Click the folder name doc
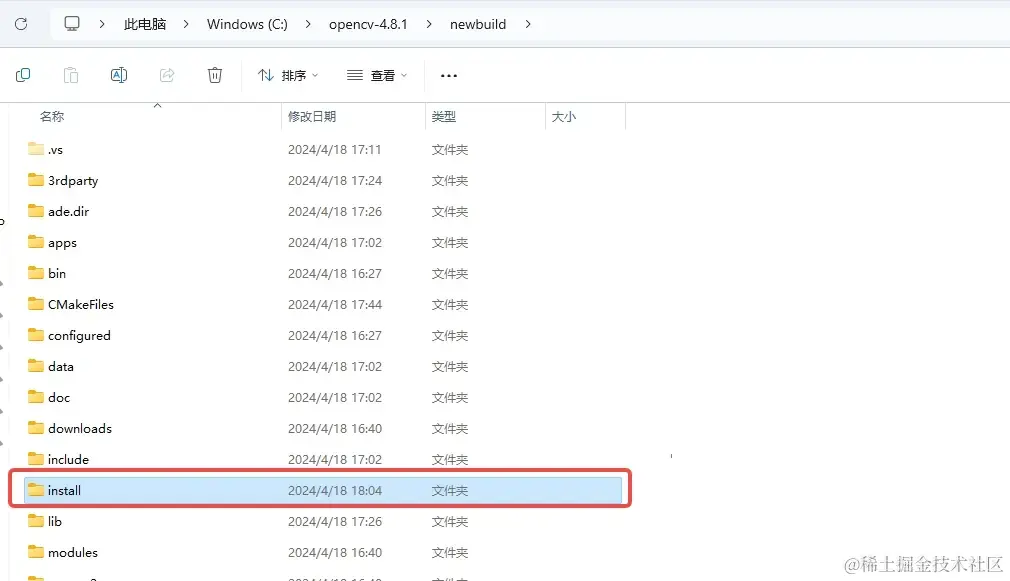This screenshot has width=1010, height=581. [59, 397]
